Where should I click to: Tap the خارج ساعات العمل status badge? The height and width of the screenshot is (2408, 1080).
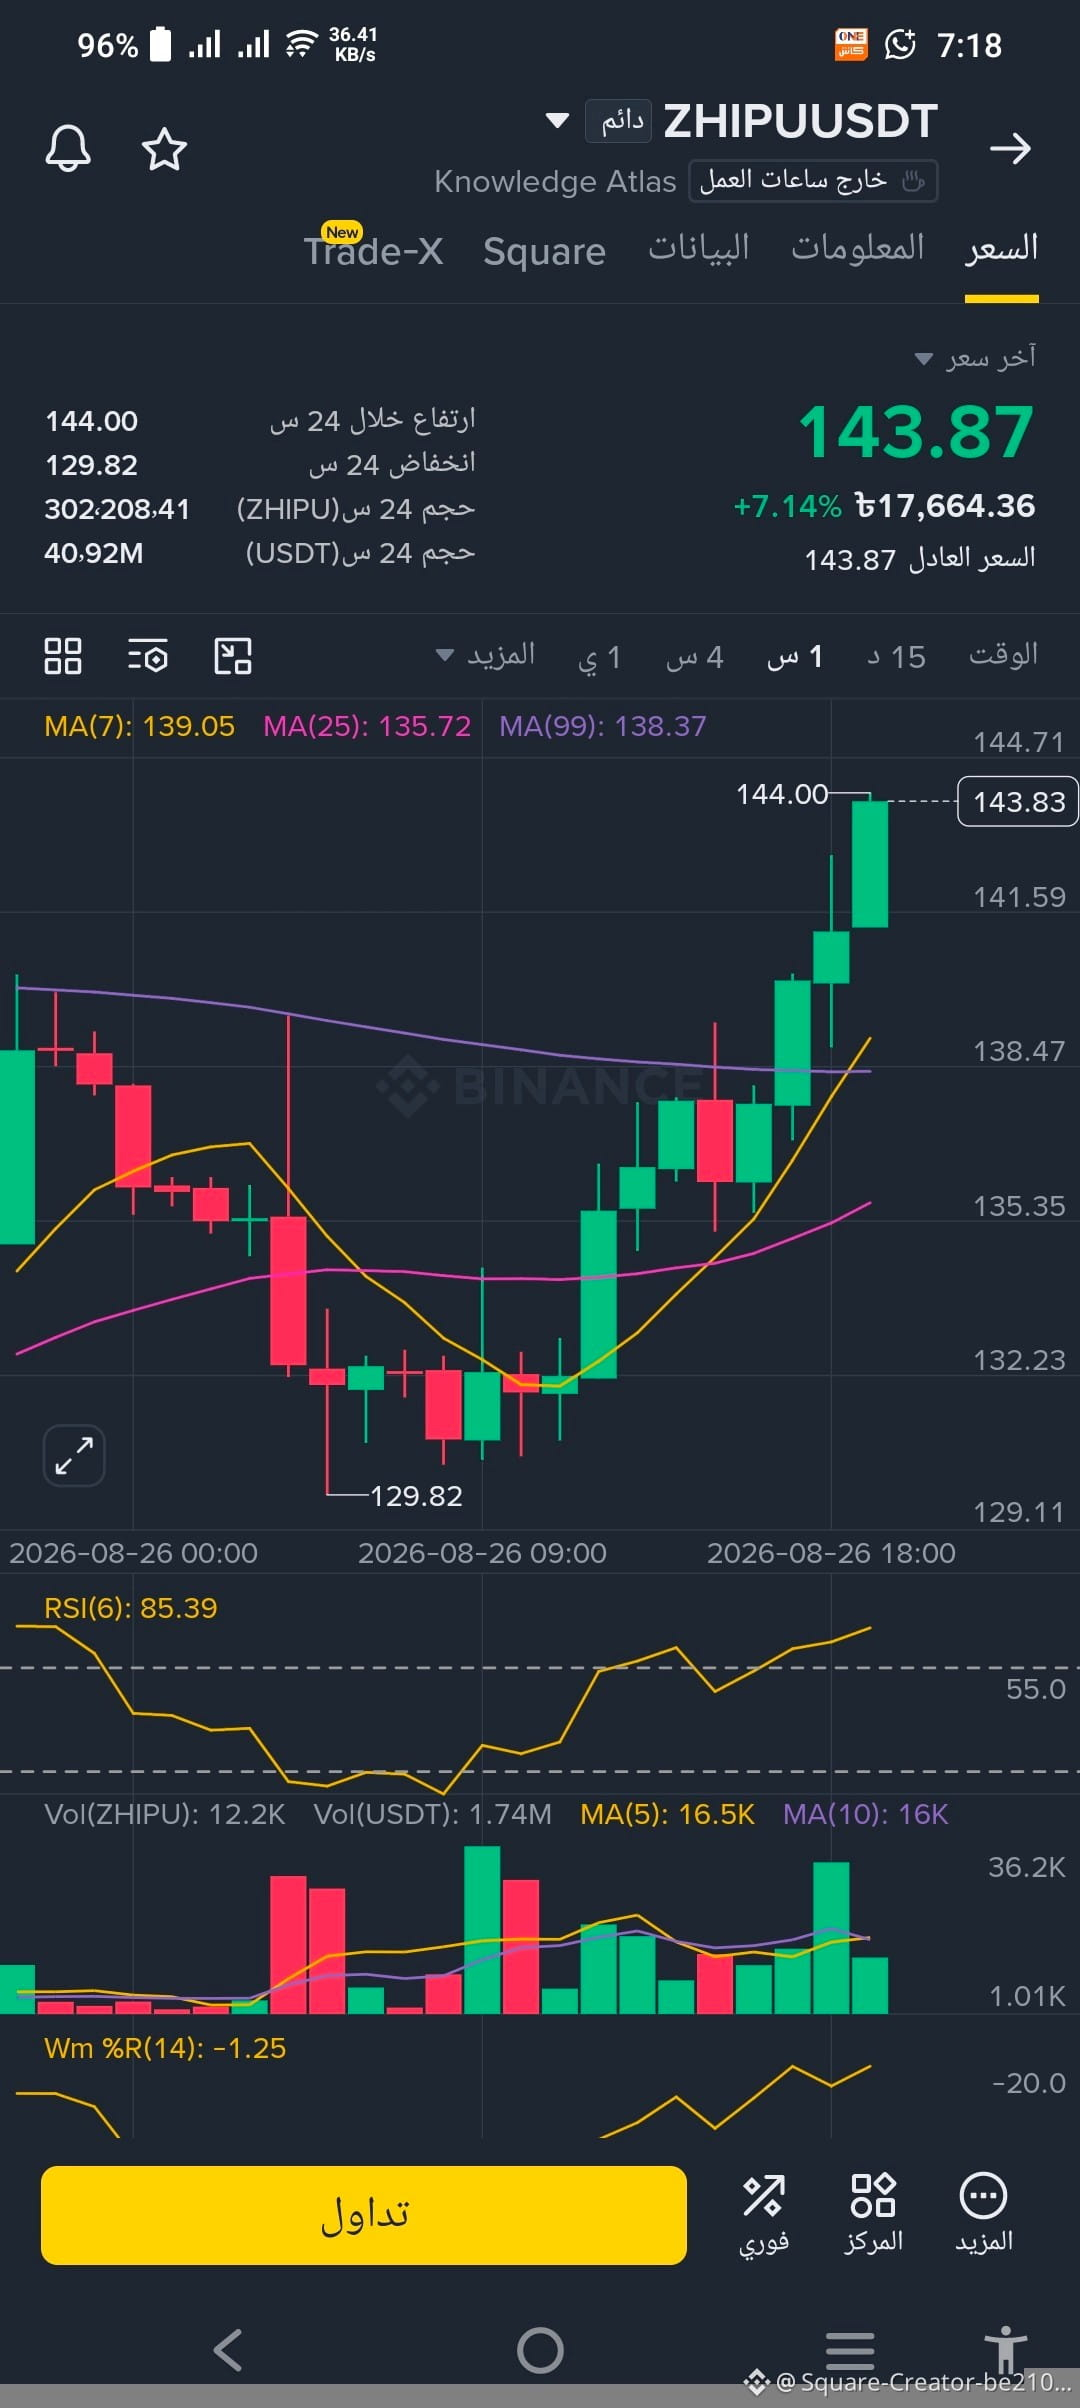(813, 181)
